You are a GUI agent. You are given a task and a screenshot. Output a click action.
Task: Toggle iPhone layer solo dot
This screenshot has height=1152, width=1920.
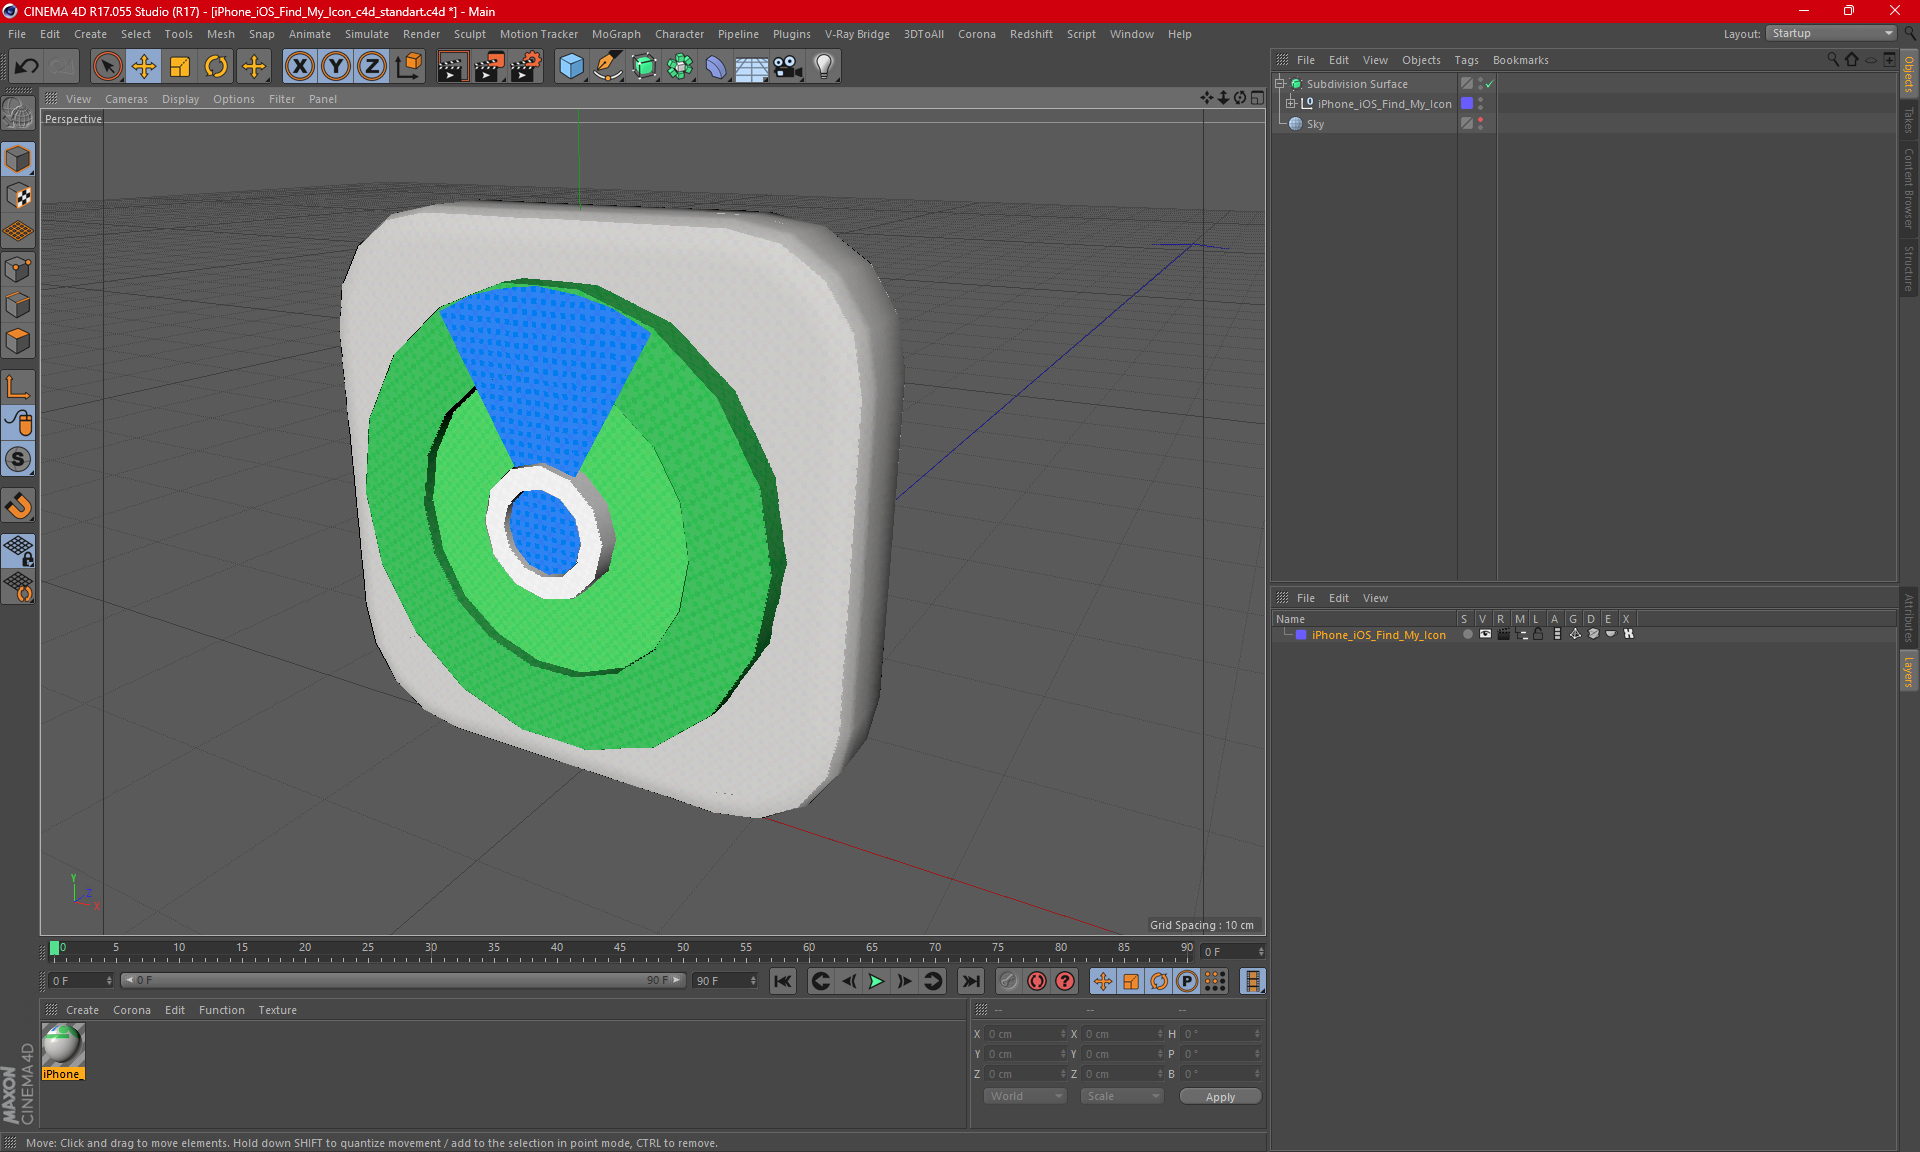[1467, 634]
